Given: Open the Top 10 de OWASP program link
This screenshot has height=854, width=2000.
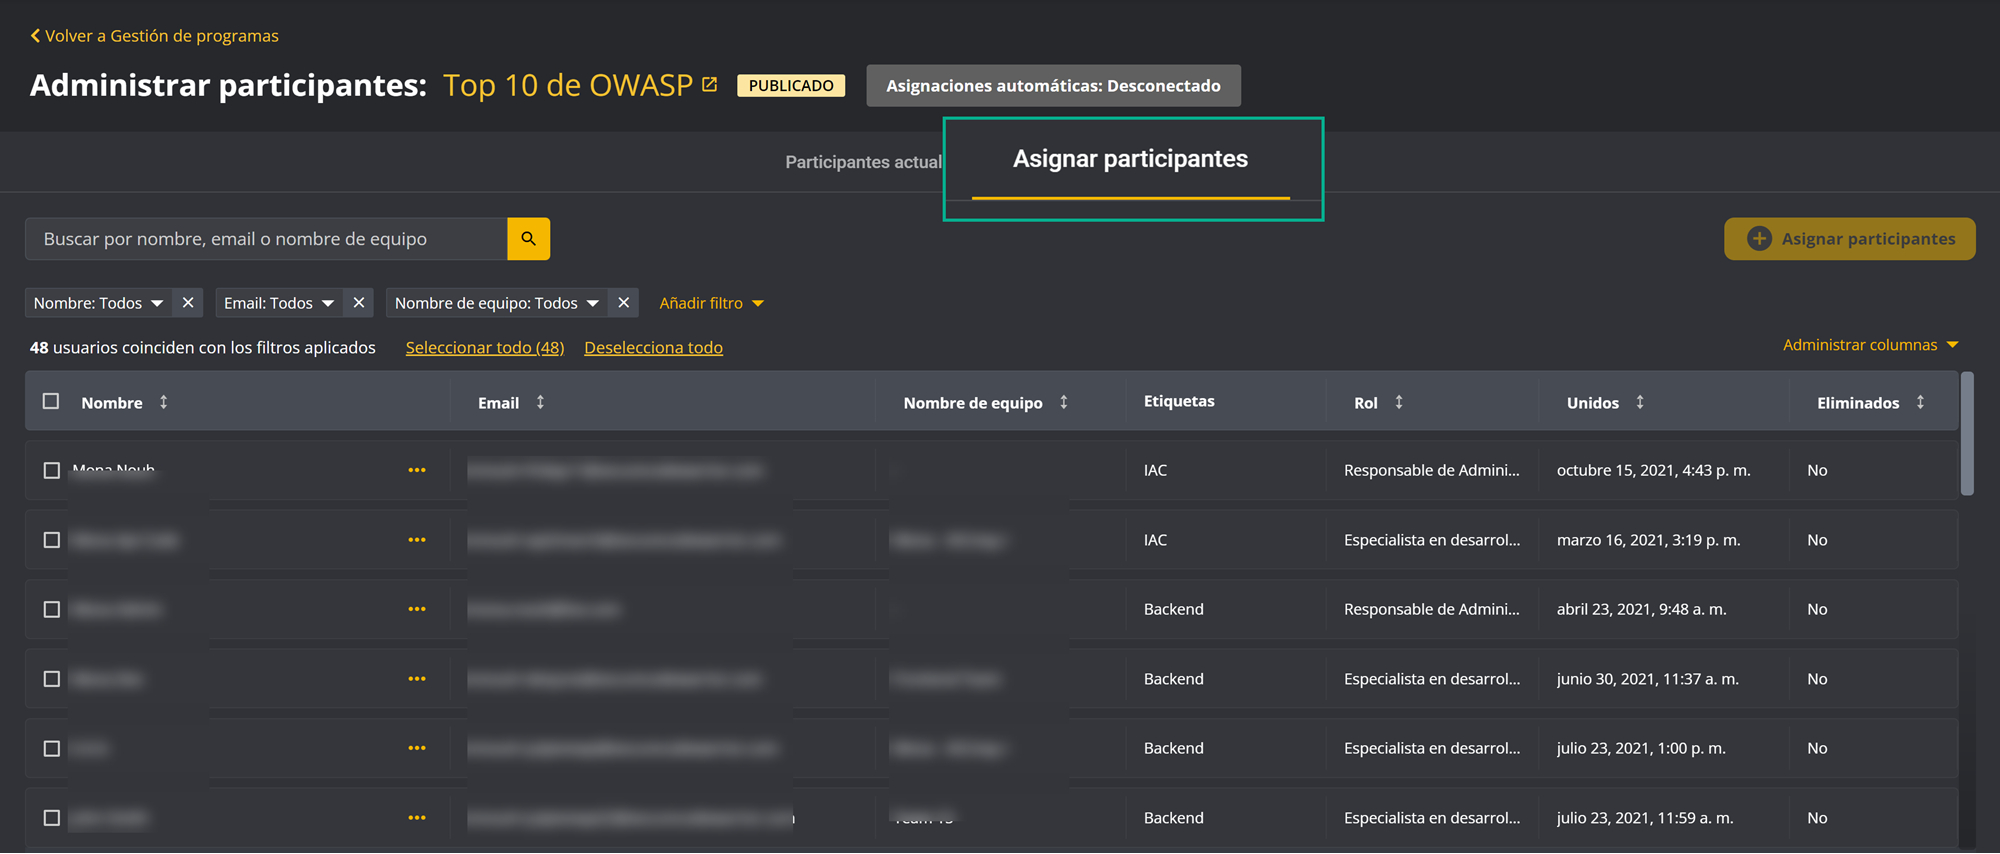Looking at the screenshot, I should (x=568, y=85).
